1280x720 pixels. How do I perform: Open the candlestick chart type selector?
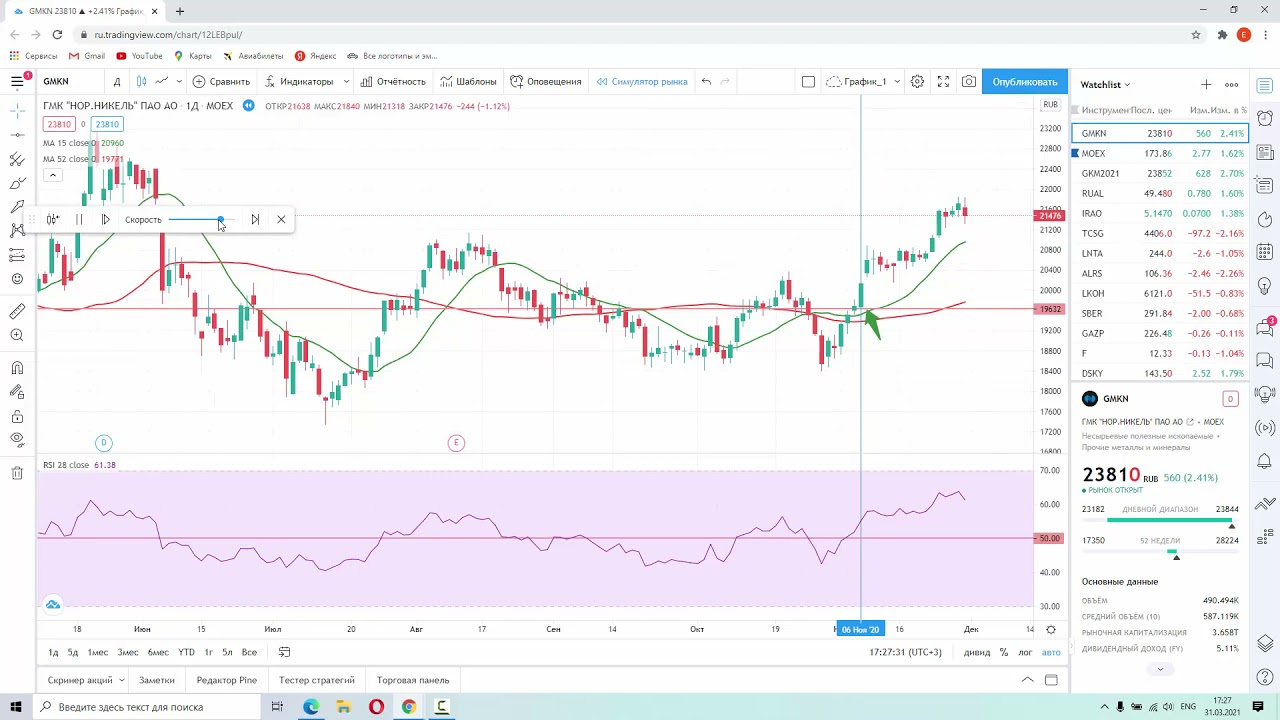(x=141, y=82)
